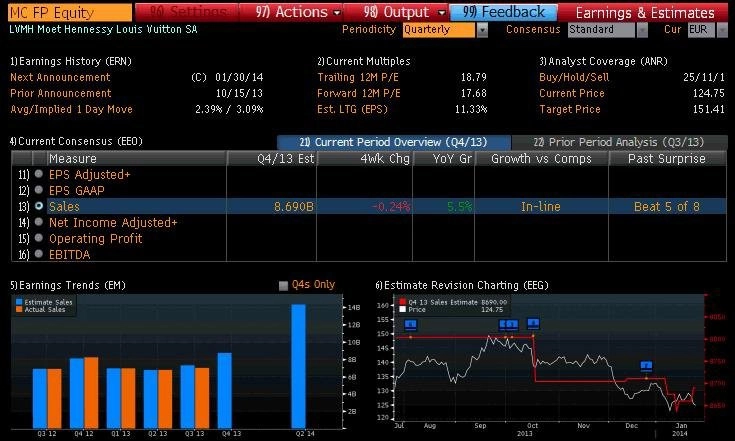Image resolution: width=735 pixels, height=441 pixels.
Task: Select the Operating Profit radio button
Action: 39,238
